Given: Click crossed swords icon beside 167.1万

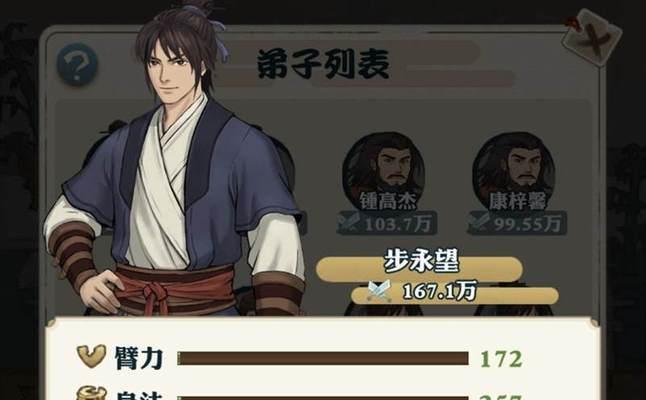Looking at the screenshot, I should click(x=379, y=291).
